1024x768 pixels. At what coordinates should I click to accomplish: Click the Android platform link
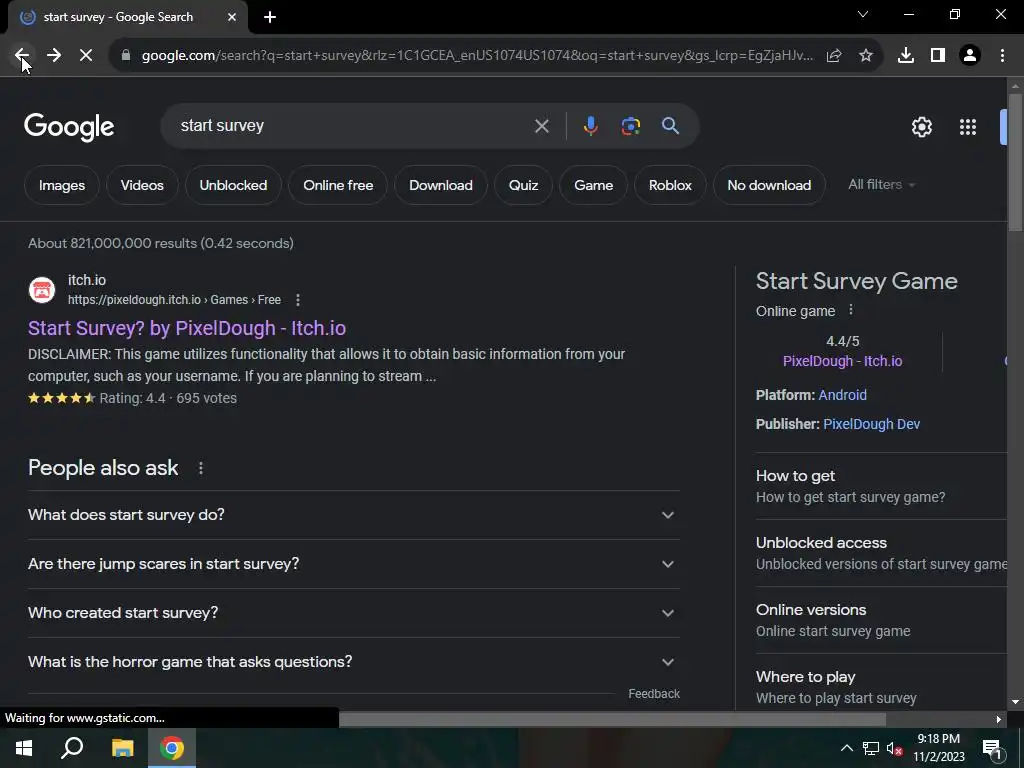pyautogui.click(x=842, y=395)
